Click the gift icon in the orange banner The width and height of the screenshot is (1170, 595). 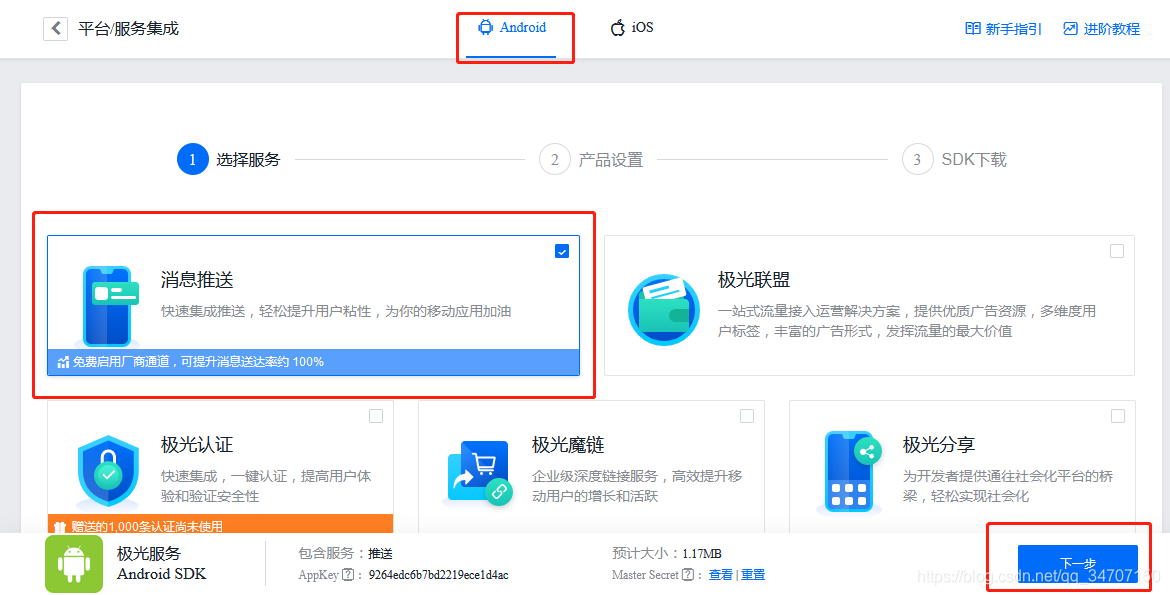(x=60, y=527)
